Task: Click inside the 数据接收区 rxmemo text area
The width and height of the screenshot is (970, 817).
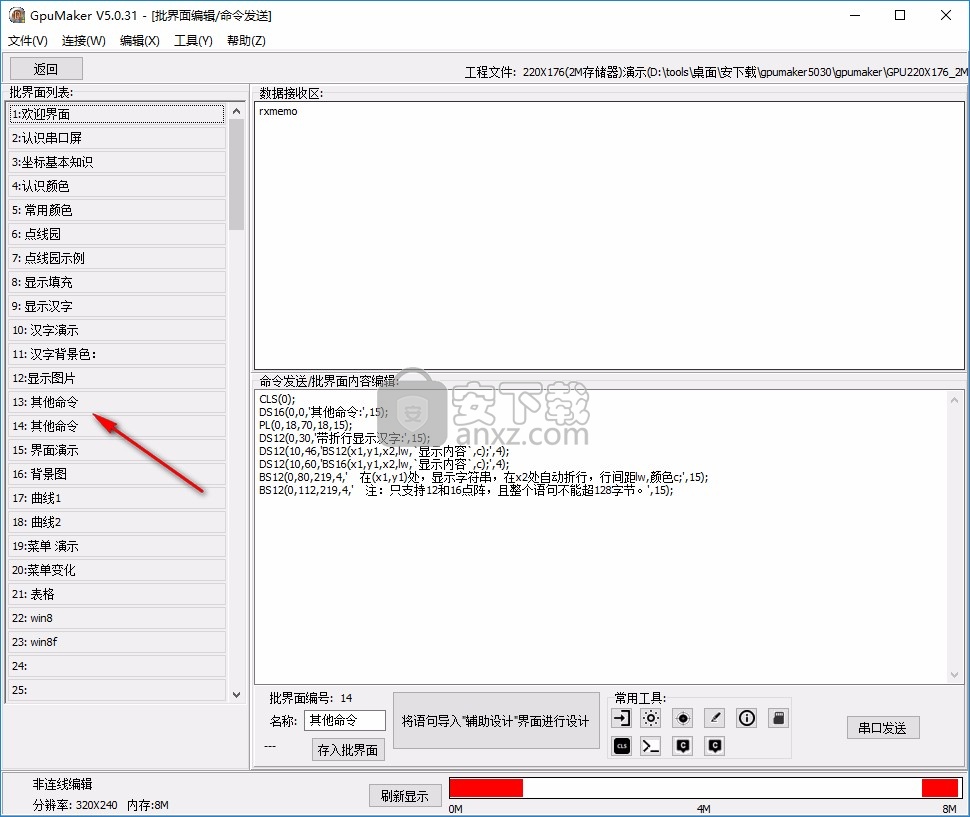Action: click(609, 236)
